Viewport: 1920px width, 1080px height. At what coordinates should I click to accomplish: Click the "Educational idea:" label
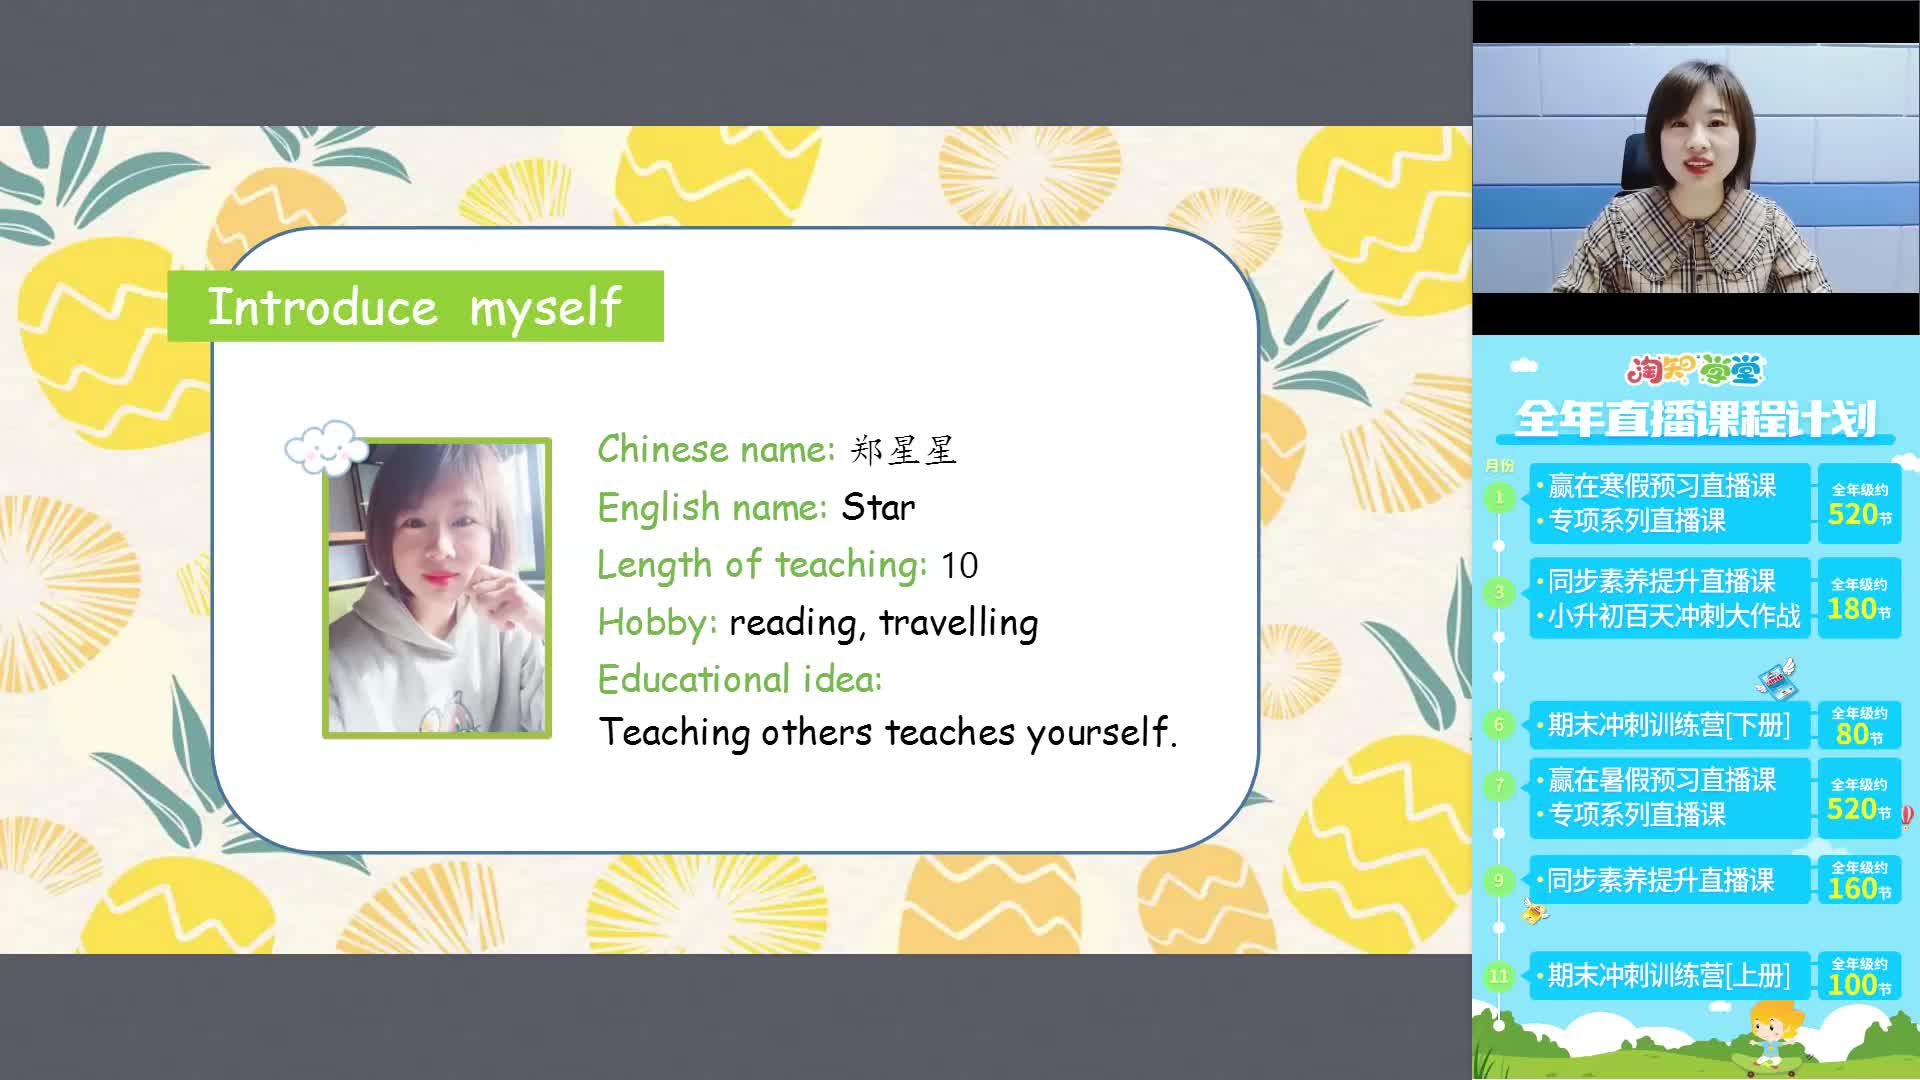point(740,680)
